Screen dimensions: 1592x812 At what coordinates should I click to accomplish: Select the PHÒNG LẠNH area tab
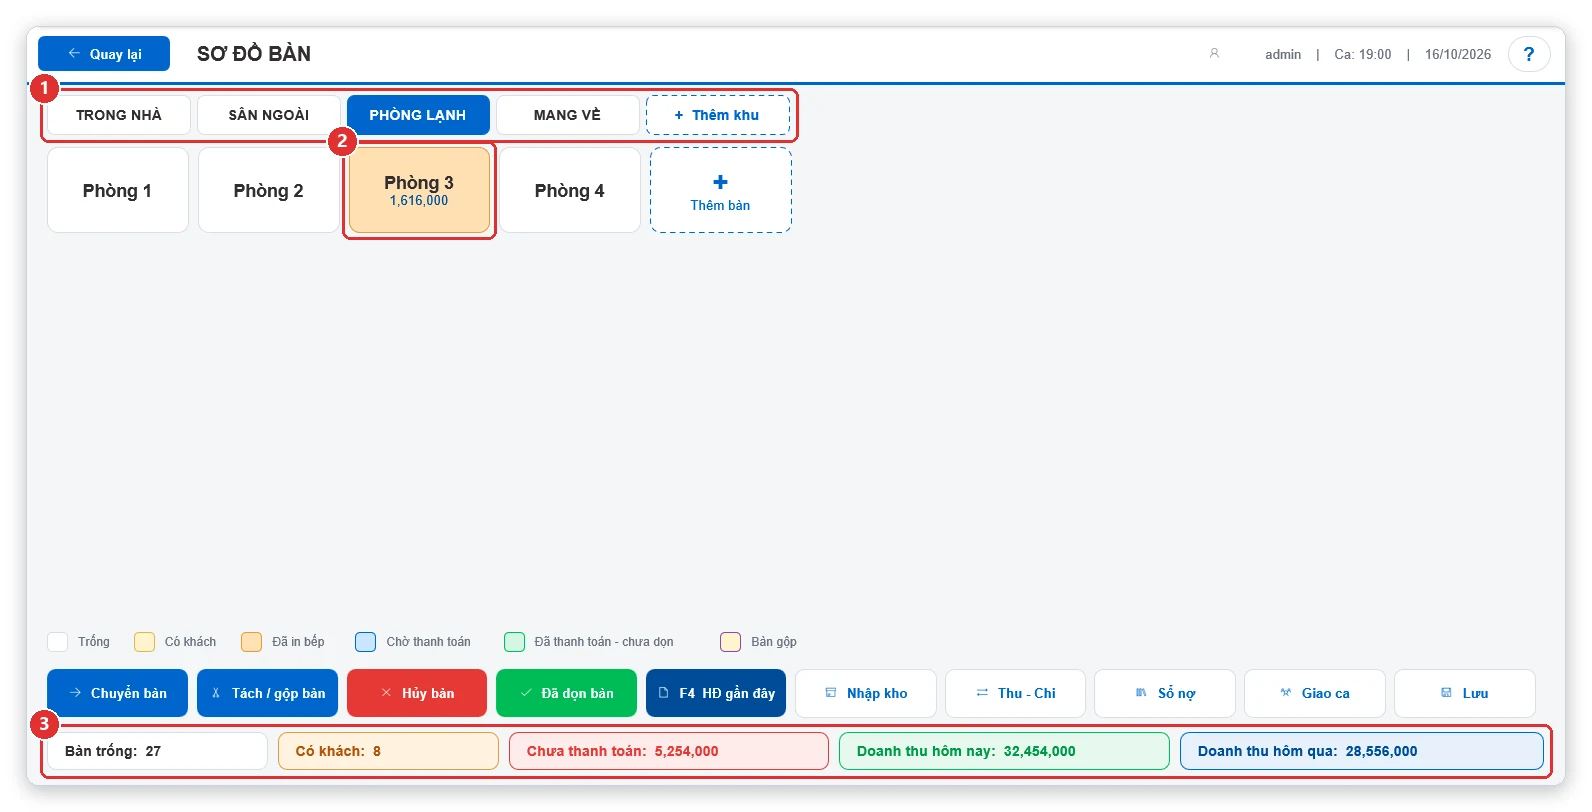pyautogui.click(x=418, y=115)
